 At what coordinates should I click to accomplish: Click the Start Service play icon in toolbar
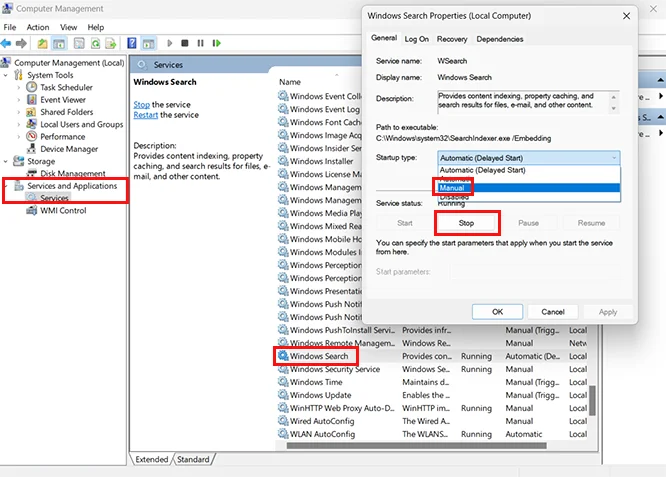click(169, 43)
